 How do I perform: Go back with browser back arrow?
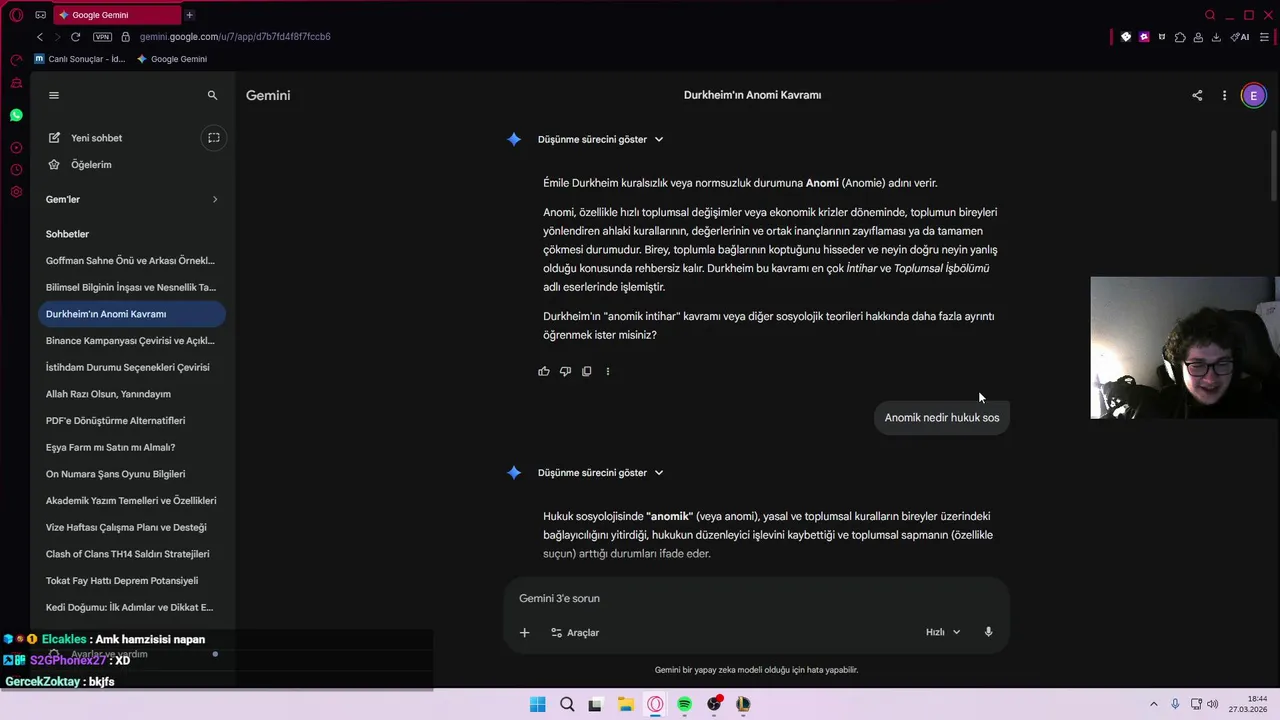40,37
